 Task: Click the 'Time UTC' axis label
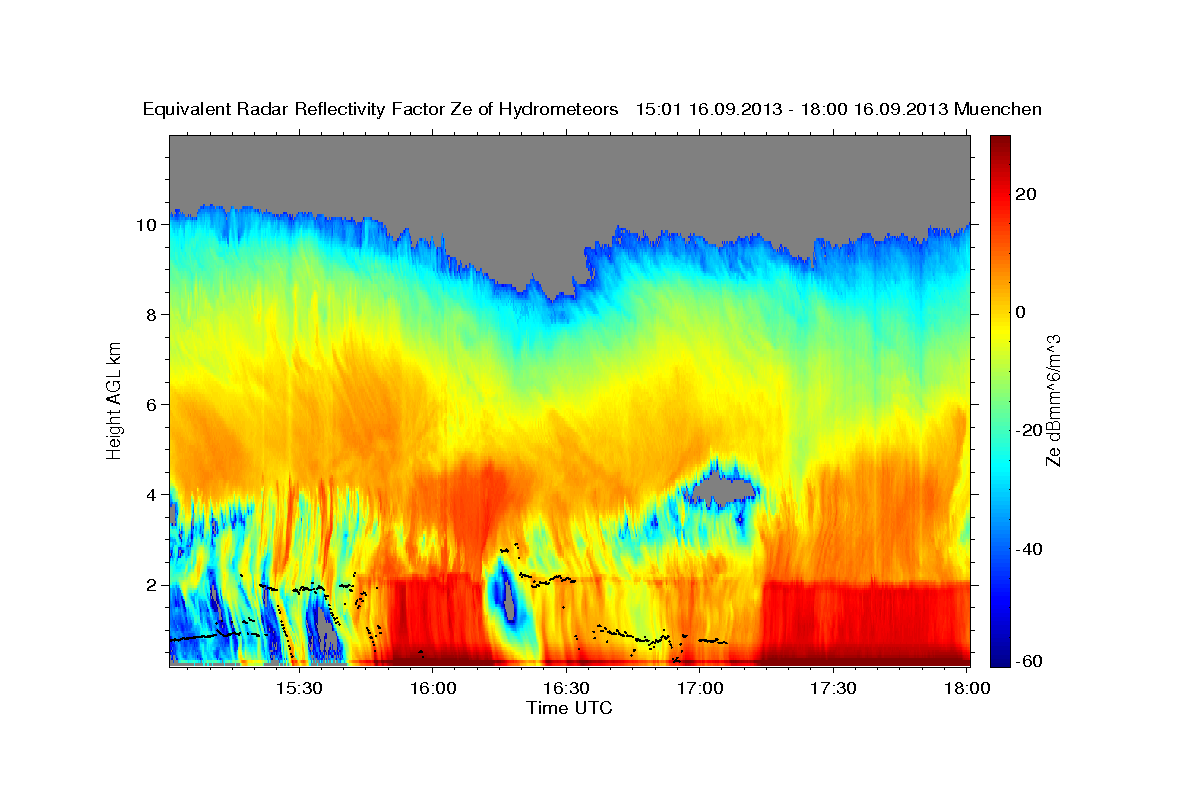pyautogui.click(x=569, y=708)
